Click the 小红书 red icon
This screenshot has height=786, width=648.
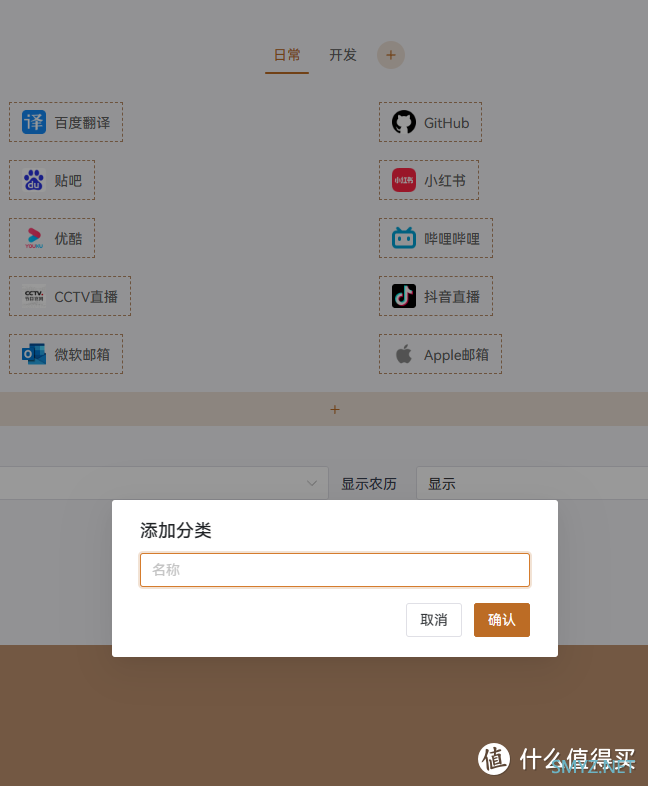pos(404,180)
